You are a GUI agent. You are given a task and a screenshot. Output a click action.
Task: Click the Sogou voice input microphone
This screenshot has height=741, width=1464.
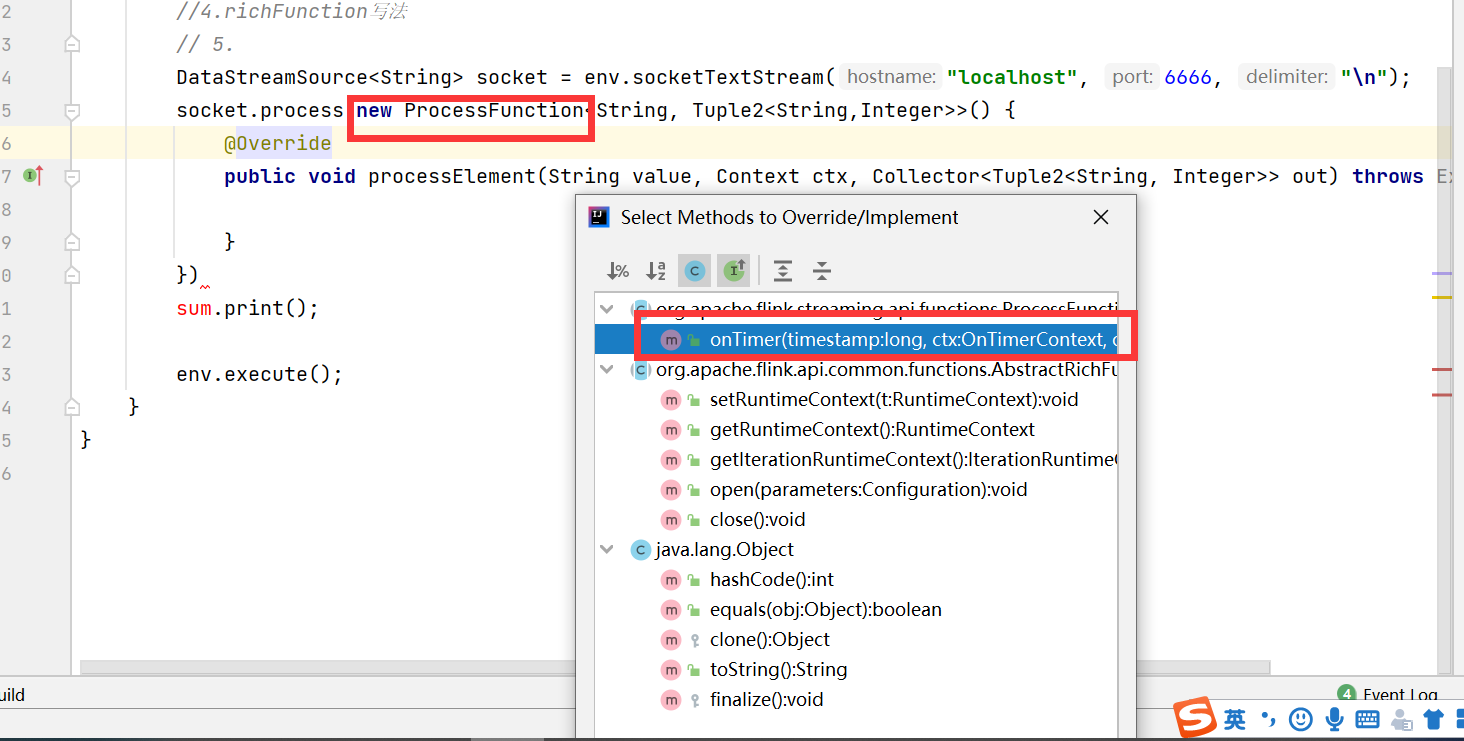click(1334, 719)
